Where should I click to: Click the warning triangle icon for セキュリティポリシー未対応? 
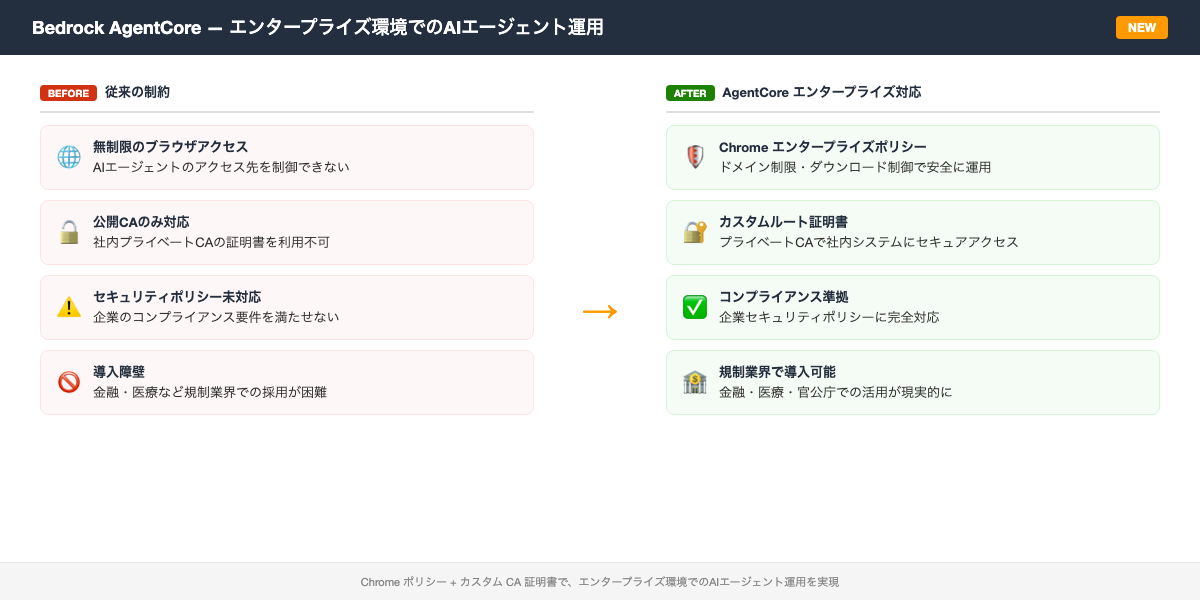pyautogui.click(x=67, y=306)
